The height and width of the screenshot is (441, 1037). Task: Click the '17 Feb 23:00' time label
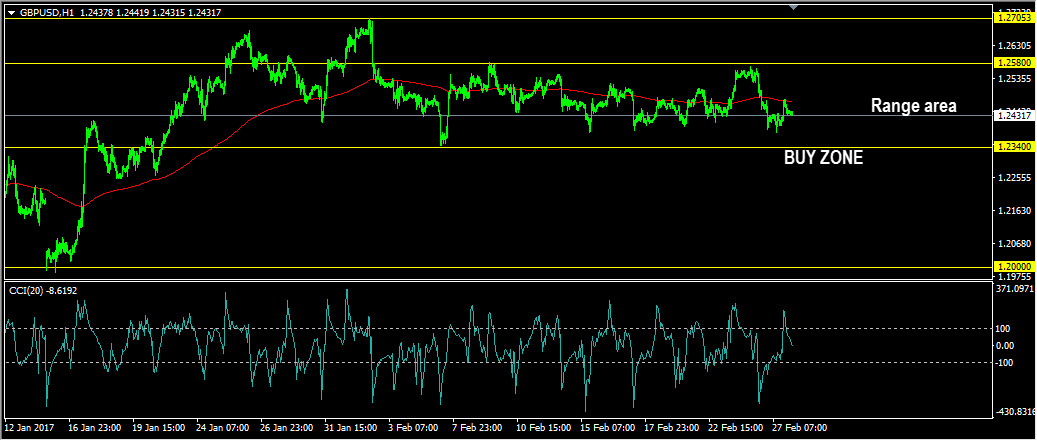click(671, 428)
